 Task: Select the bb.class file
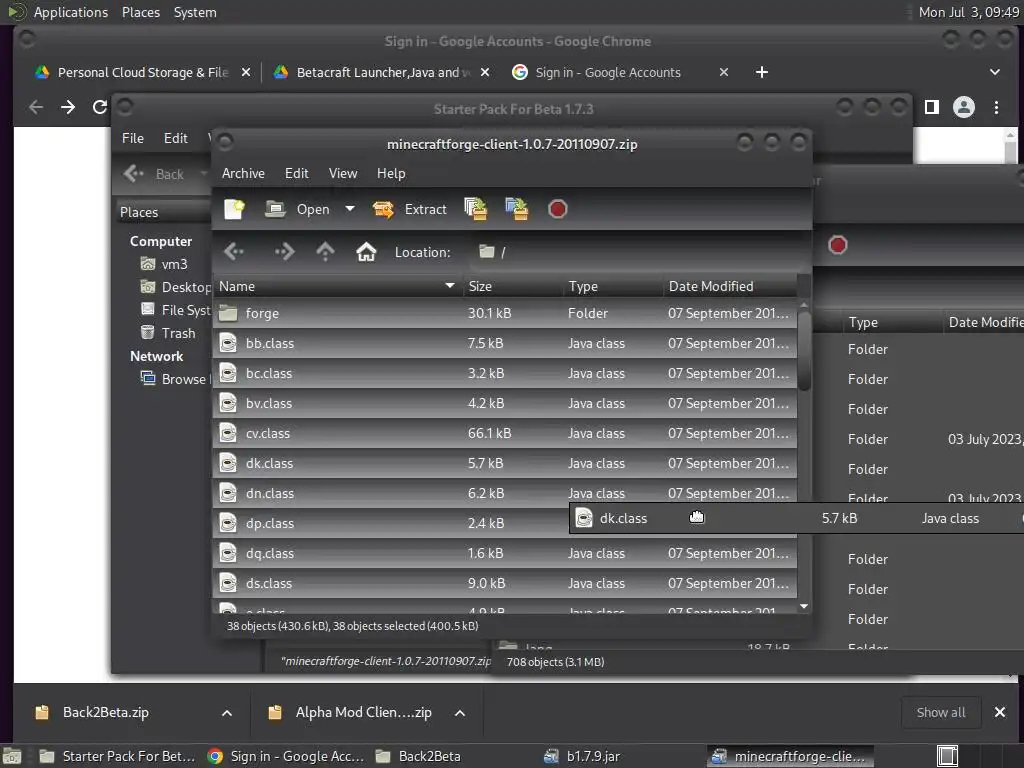[504, 344]
